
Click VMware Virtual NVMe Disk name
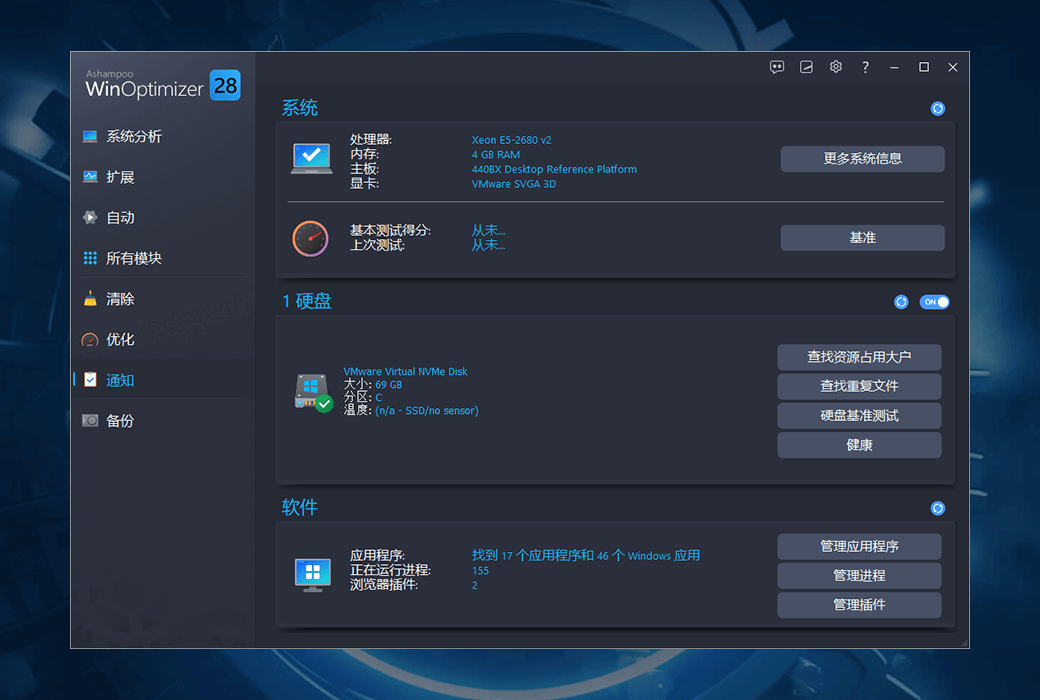point(405,372)
